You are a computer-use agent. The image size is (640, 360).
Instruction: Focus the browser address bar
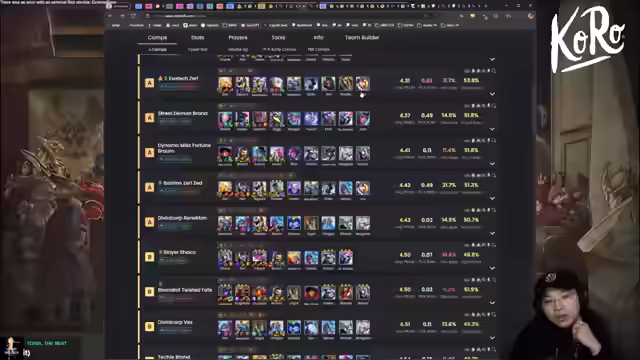pos(286,16)
